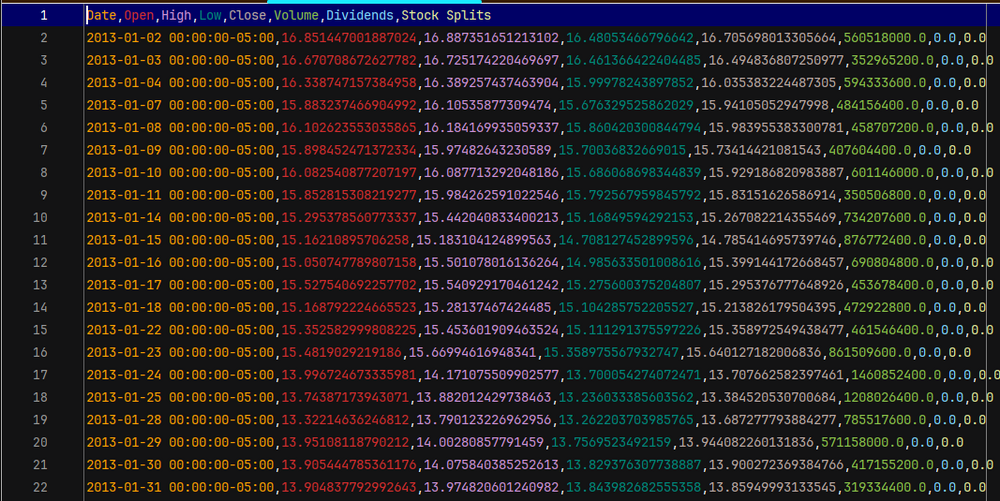Image resolution: width=1000 pixels, height=501 pixels.
Task: Click the date 2013-01-04 00:00:00-05:00
Action: pyautogui.click(x=180, y=83)
